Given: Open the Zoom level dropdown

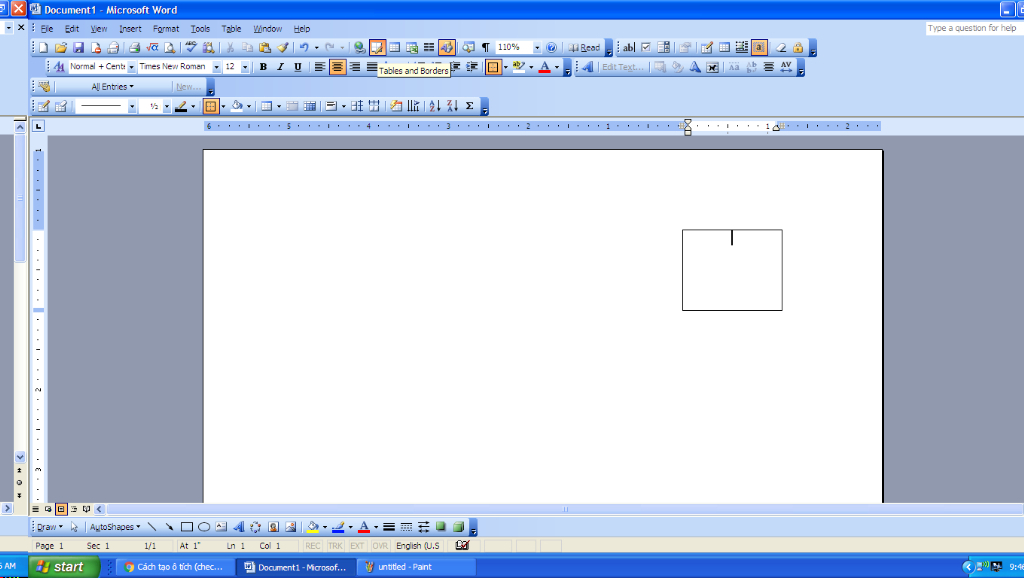Looking at the screenshot, I should [x=536, y=46].
